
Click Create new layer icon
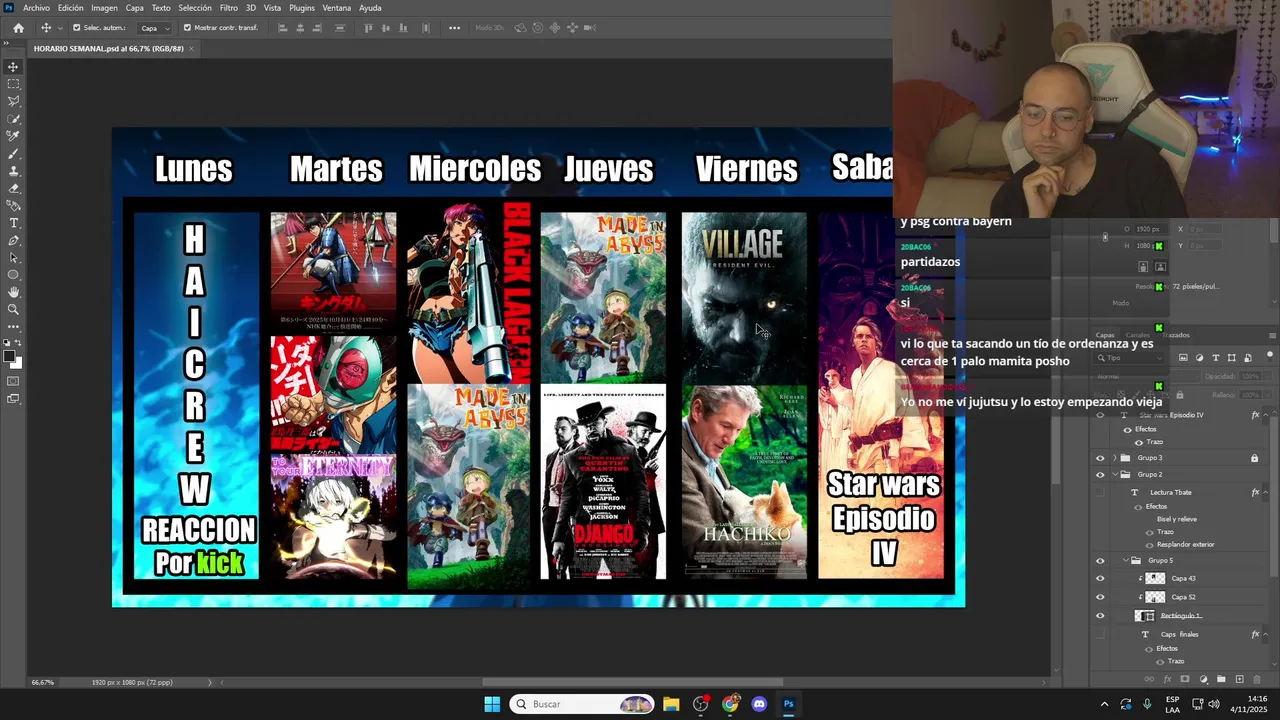coord(1239,679)
